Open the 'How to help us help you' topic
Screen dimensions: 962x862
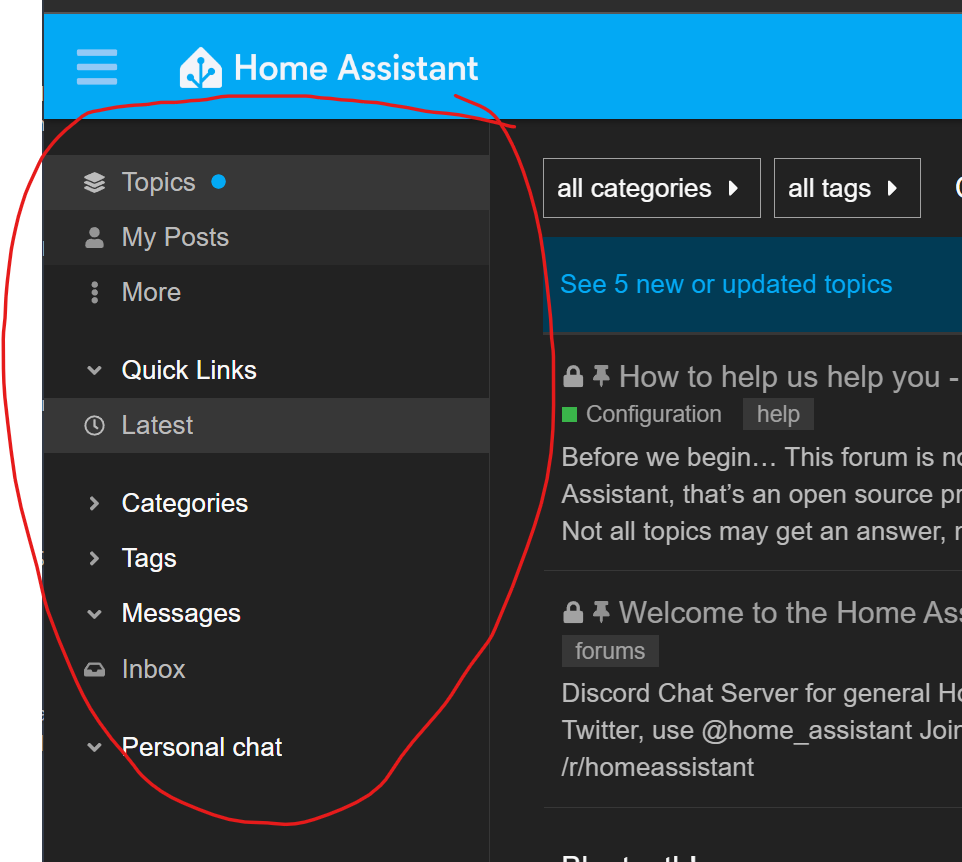click(x=790, y=377)
